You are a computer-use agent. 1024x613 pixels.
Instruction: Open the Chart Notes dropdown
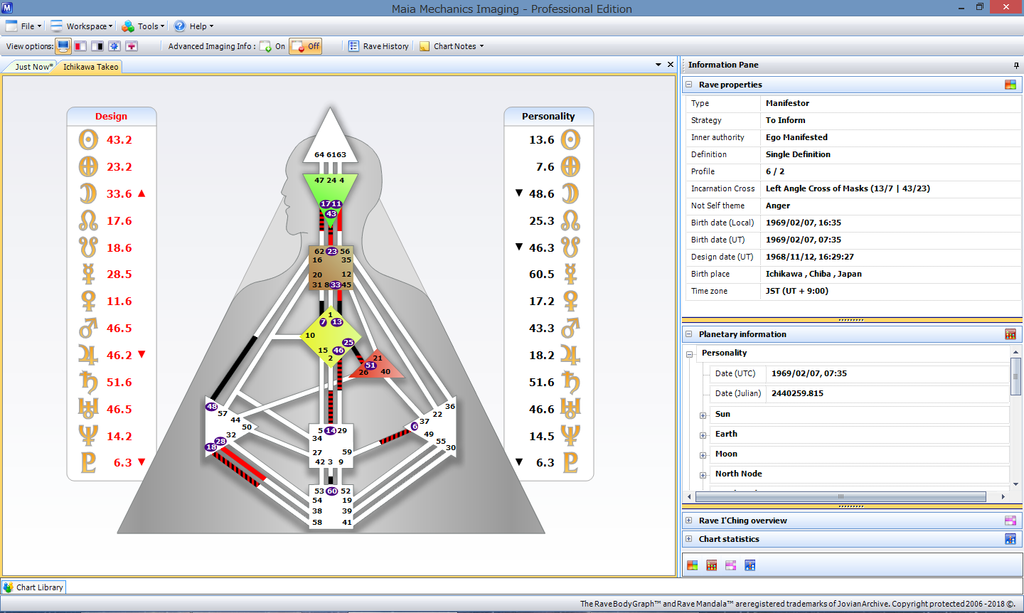click(x=452, y=46)
